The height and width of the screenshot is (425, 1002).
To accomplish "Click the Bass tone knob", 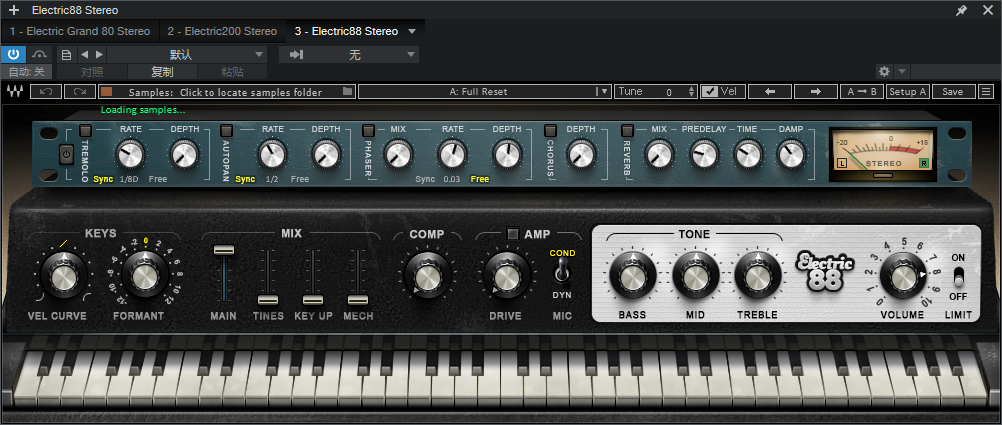I will click(632, 276).
